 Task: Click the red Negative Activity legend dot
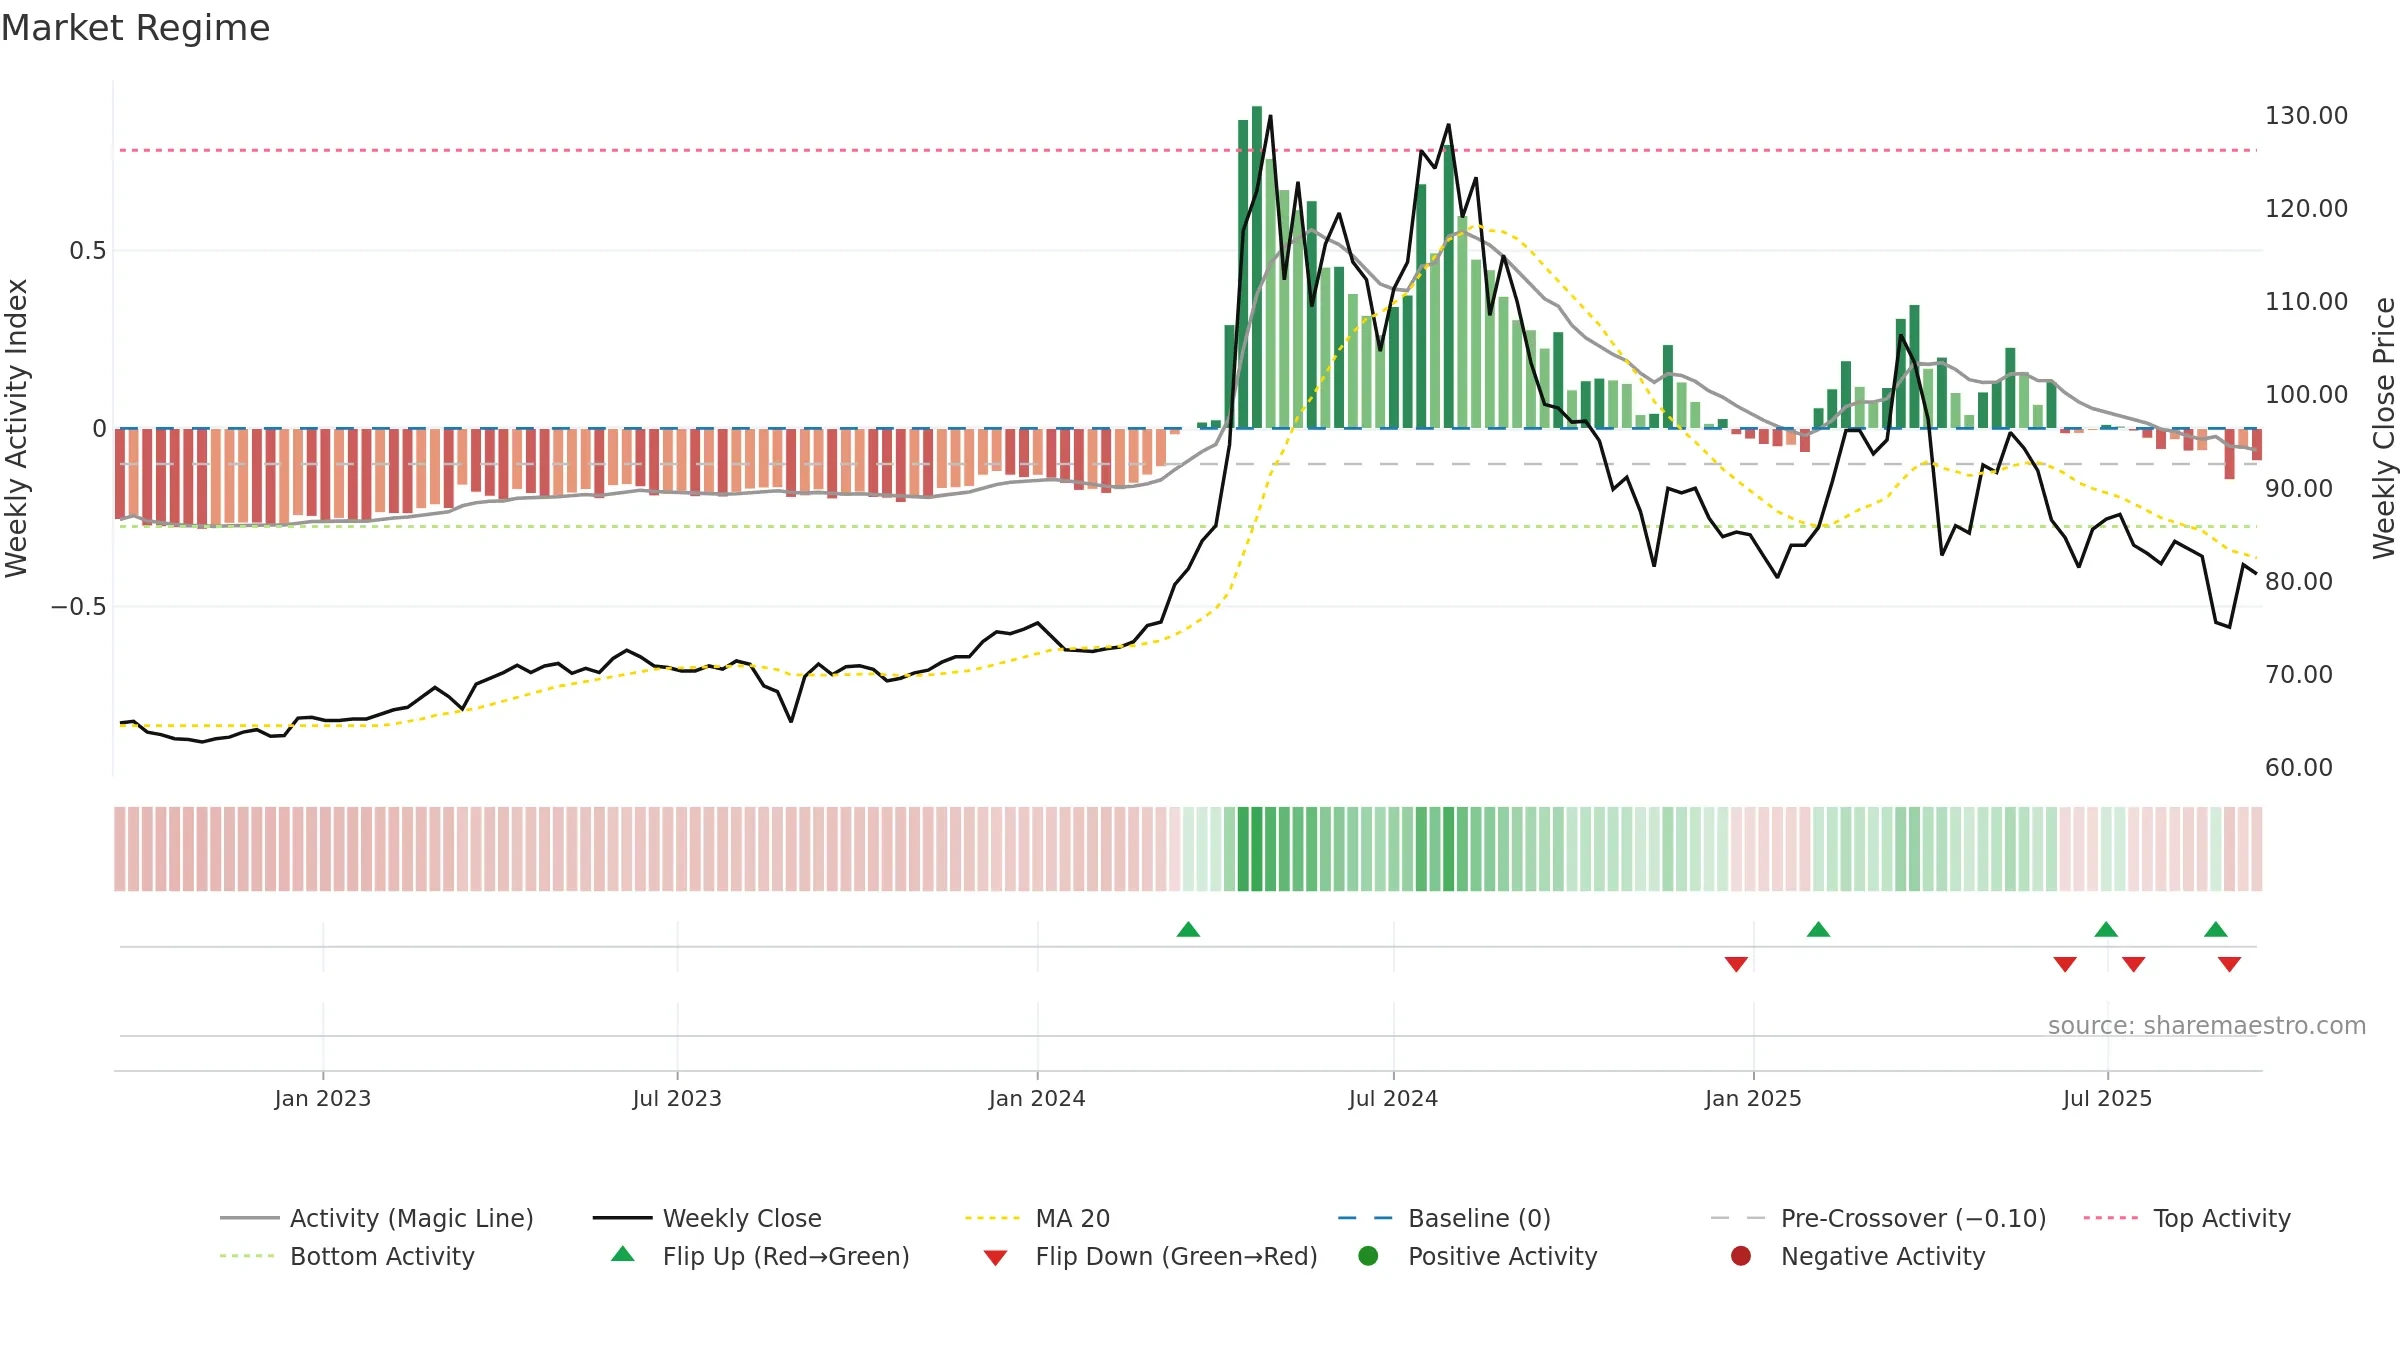pos(1741,1255)
